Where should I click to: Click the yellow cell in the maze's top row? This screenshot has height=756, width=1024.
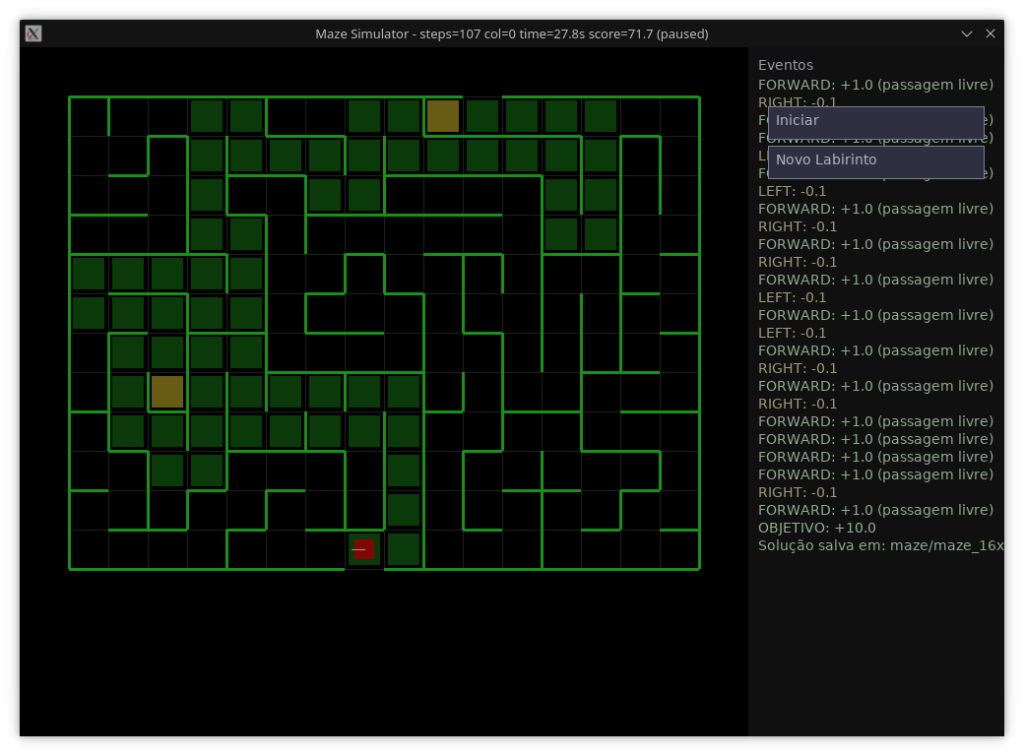443,116
